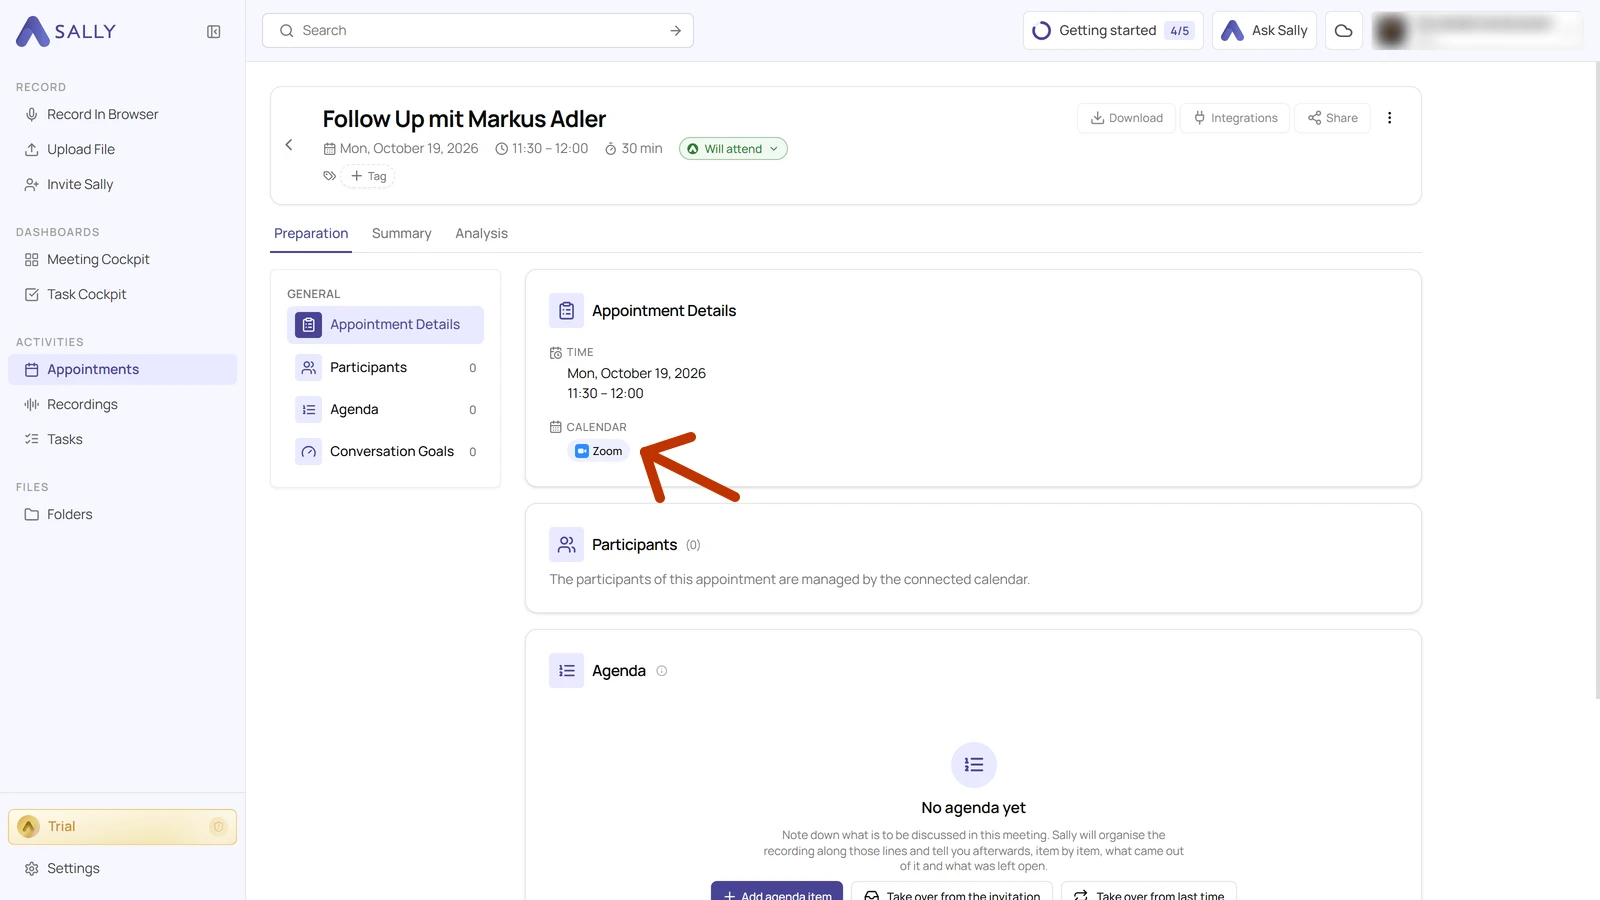Open the three-dot more options menu
Screen dimensions: 1600x900
(x=1389, y=118)
